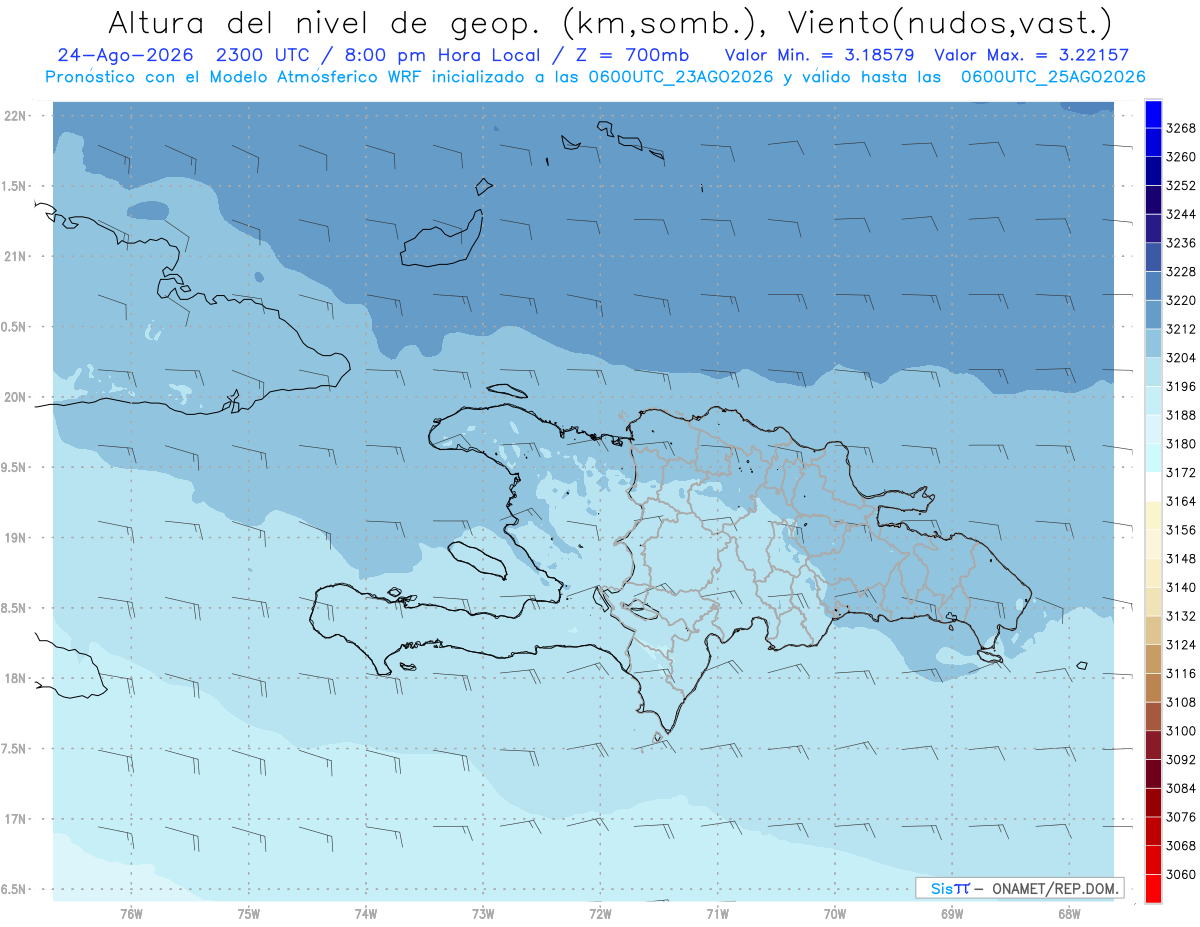Click the longitude label 70W
This screenshot has width=1200, height=927.
coord(834,914)
